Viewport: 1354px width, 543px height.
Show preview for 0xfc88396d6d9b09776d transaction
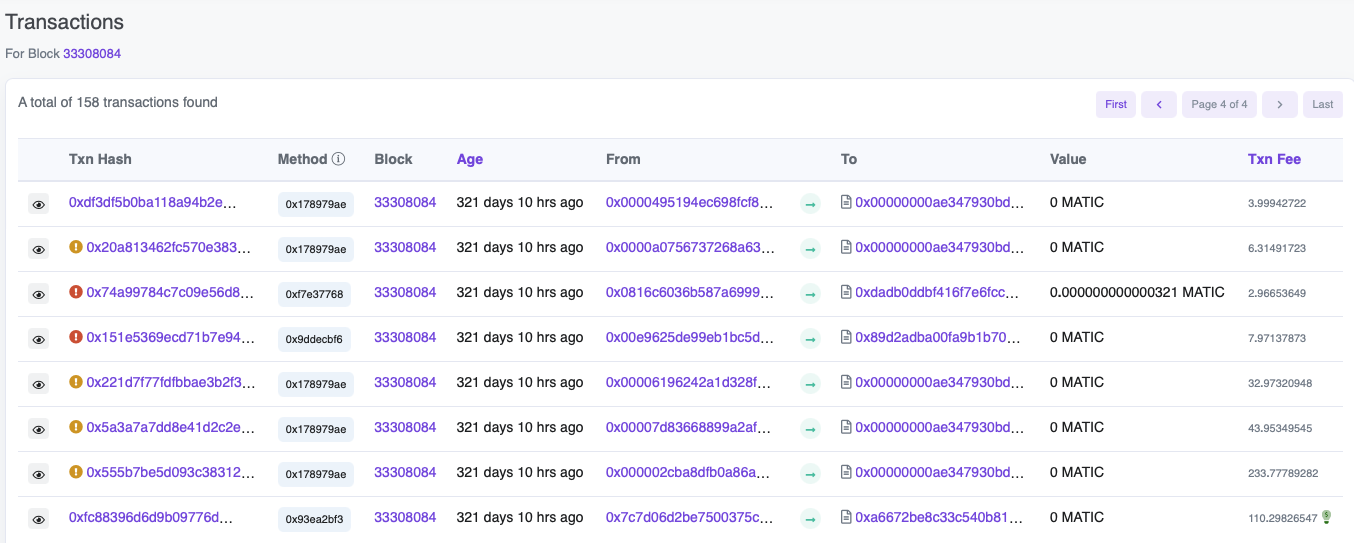38,519
